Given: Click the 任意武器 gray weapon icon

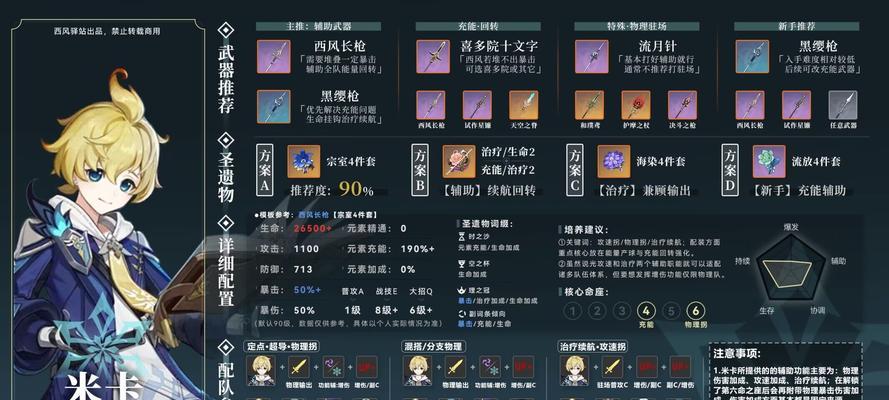Looking at the screenshot, I should (x=843, y=105).
